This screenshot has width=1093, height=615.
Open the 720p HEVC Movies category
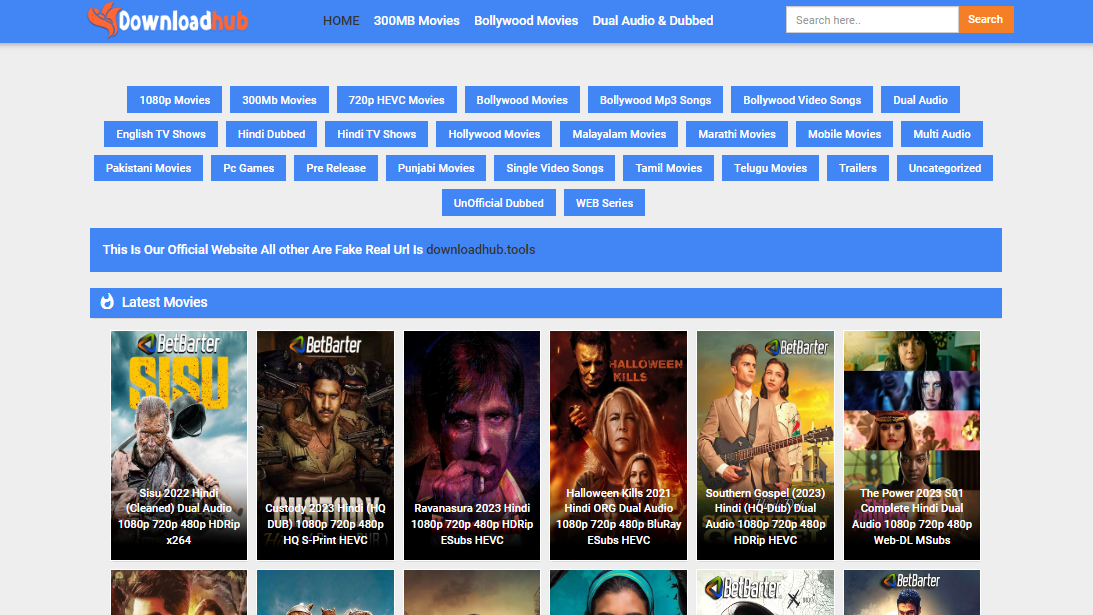pyautogui.click(x=397, y=100)
